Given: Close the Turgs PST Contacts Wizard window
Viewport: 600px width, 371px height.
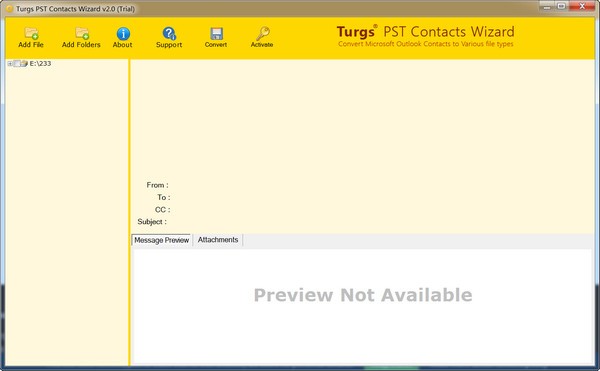Looking at the screenshot, I should pos(582,6).
